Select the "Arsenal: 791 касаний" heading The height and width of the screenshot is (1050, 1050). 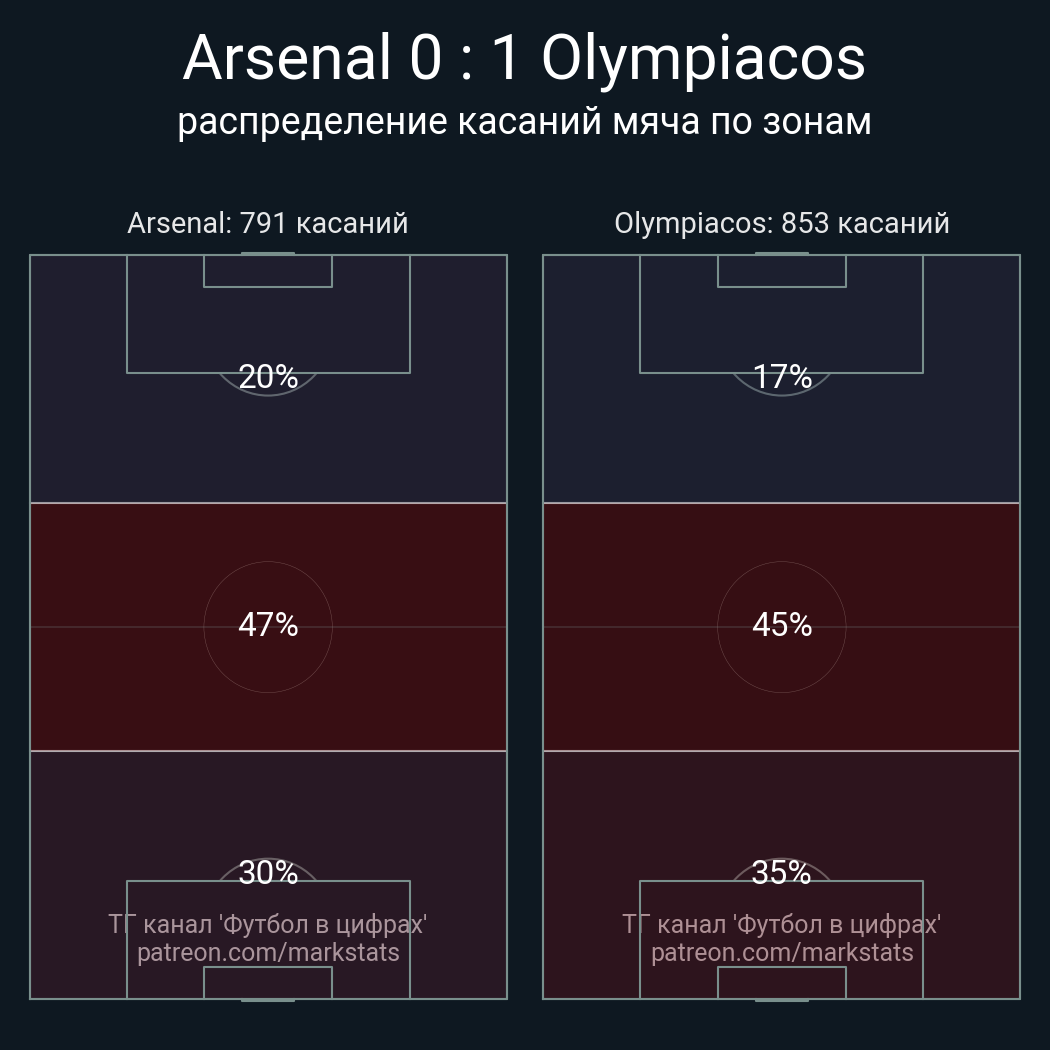click(268, 223)
